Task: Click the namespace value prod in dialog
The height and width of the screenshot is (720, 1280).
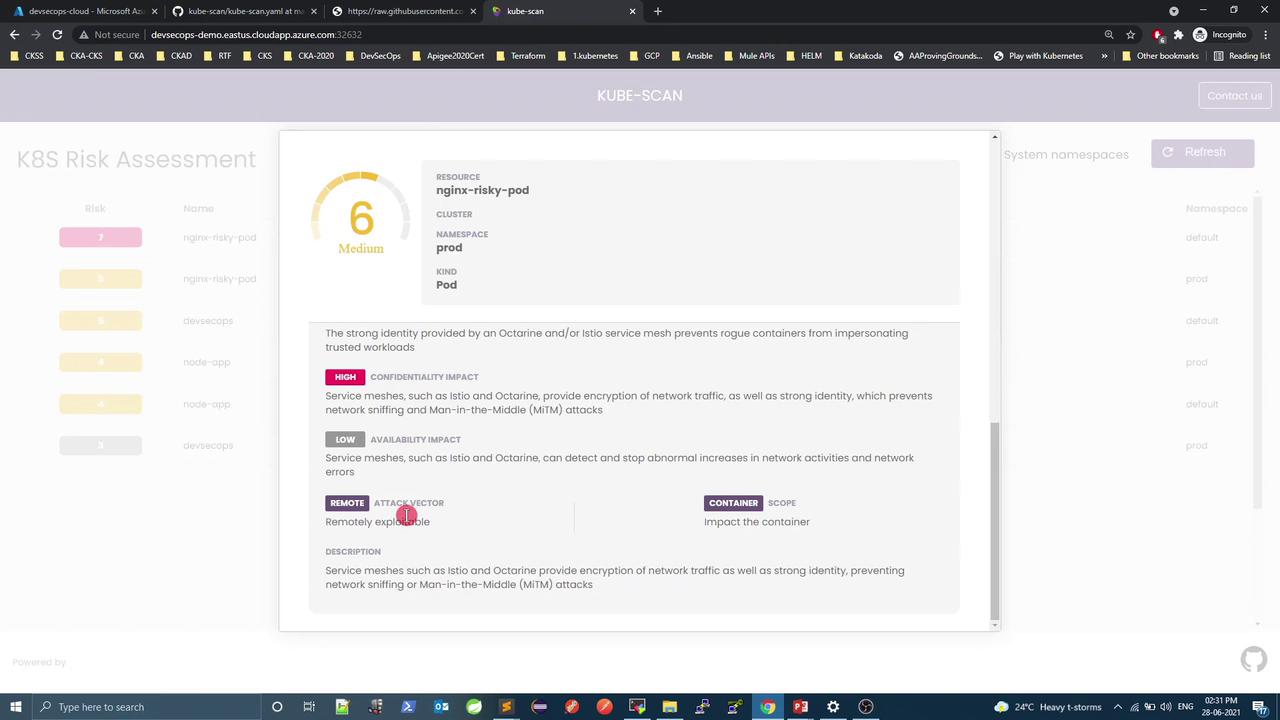Action: pos(449,247)
